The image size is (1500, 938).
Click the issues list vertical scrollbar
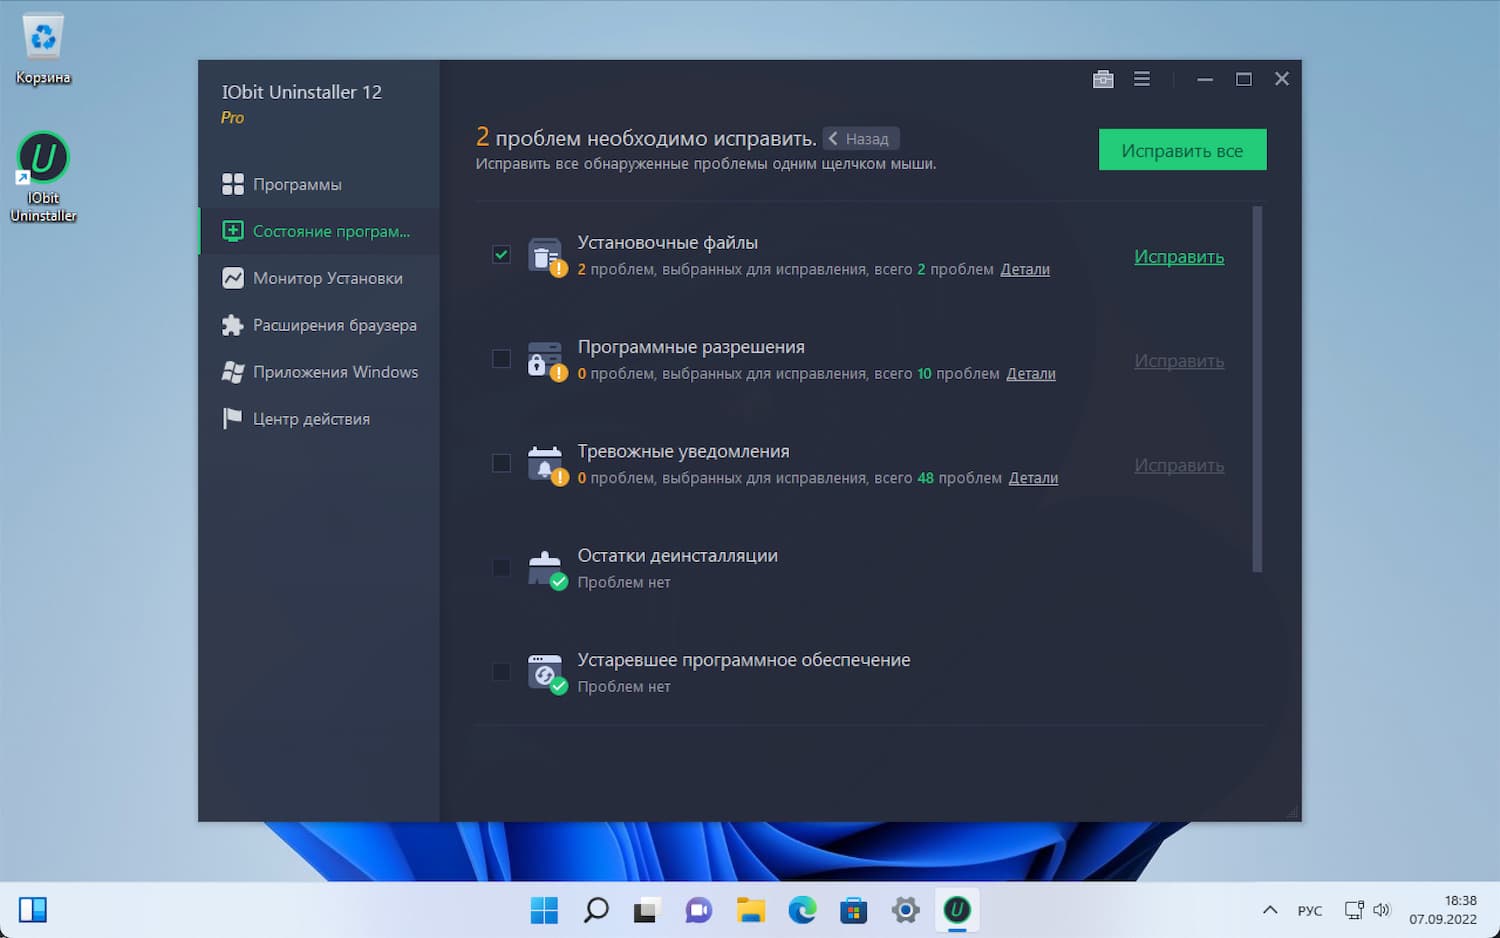tap(1257, 389)
